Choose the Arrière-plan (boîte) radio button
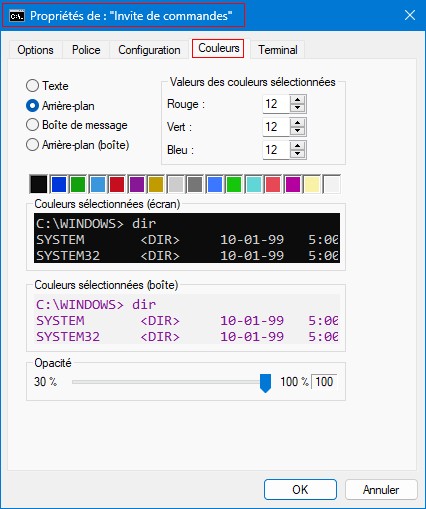The height and width of the screenshot is (509, 426). (x=32, y=145)
